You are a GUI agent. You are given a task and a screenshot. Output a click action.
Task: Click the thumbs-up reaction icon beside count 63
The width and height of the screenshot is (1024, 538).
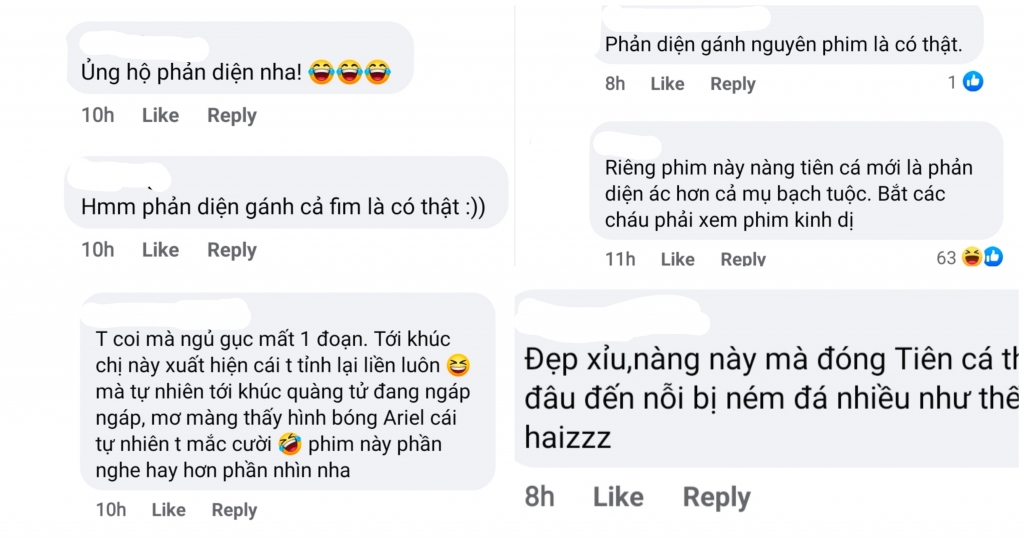tap(993, 257)
